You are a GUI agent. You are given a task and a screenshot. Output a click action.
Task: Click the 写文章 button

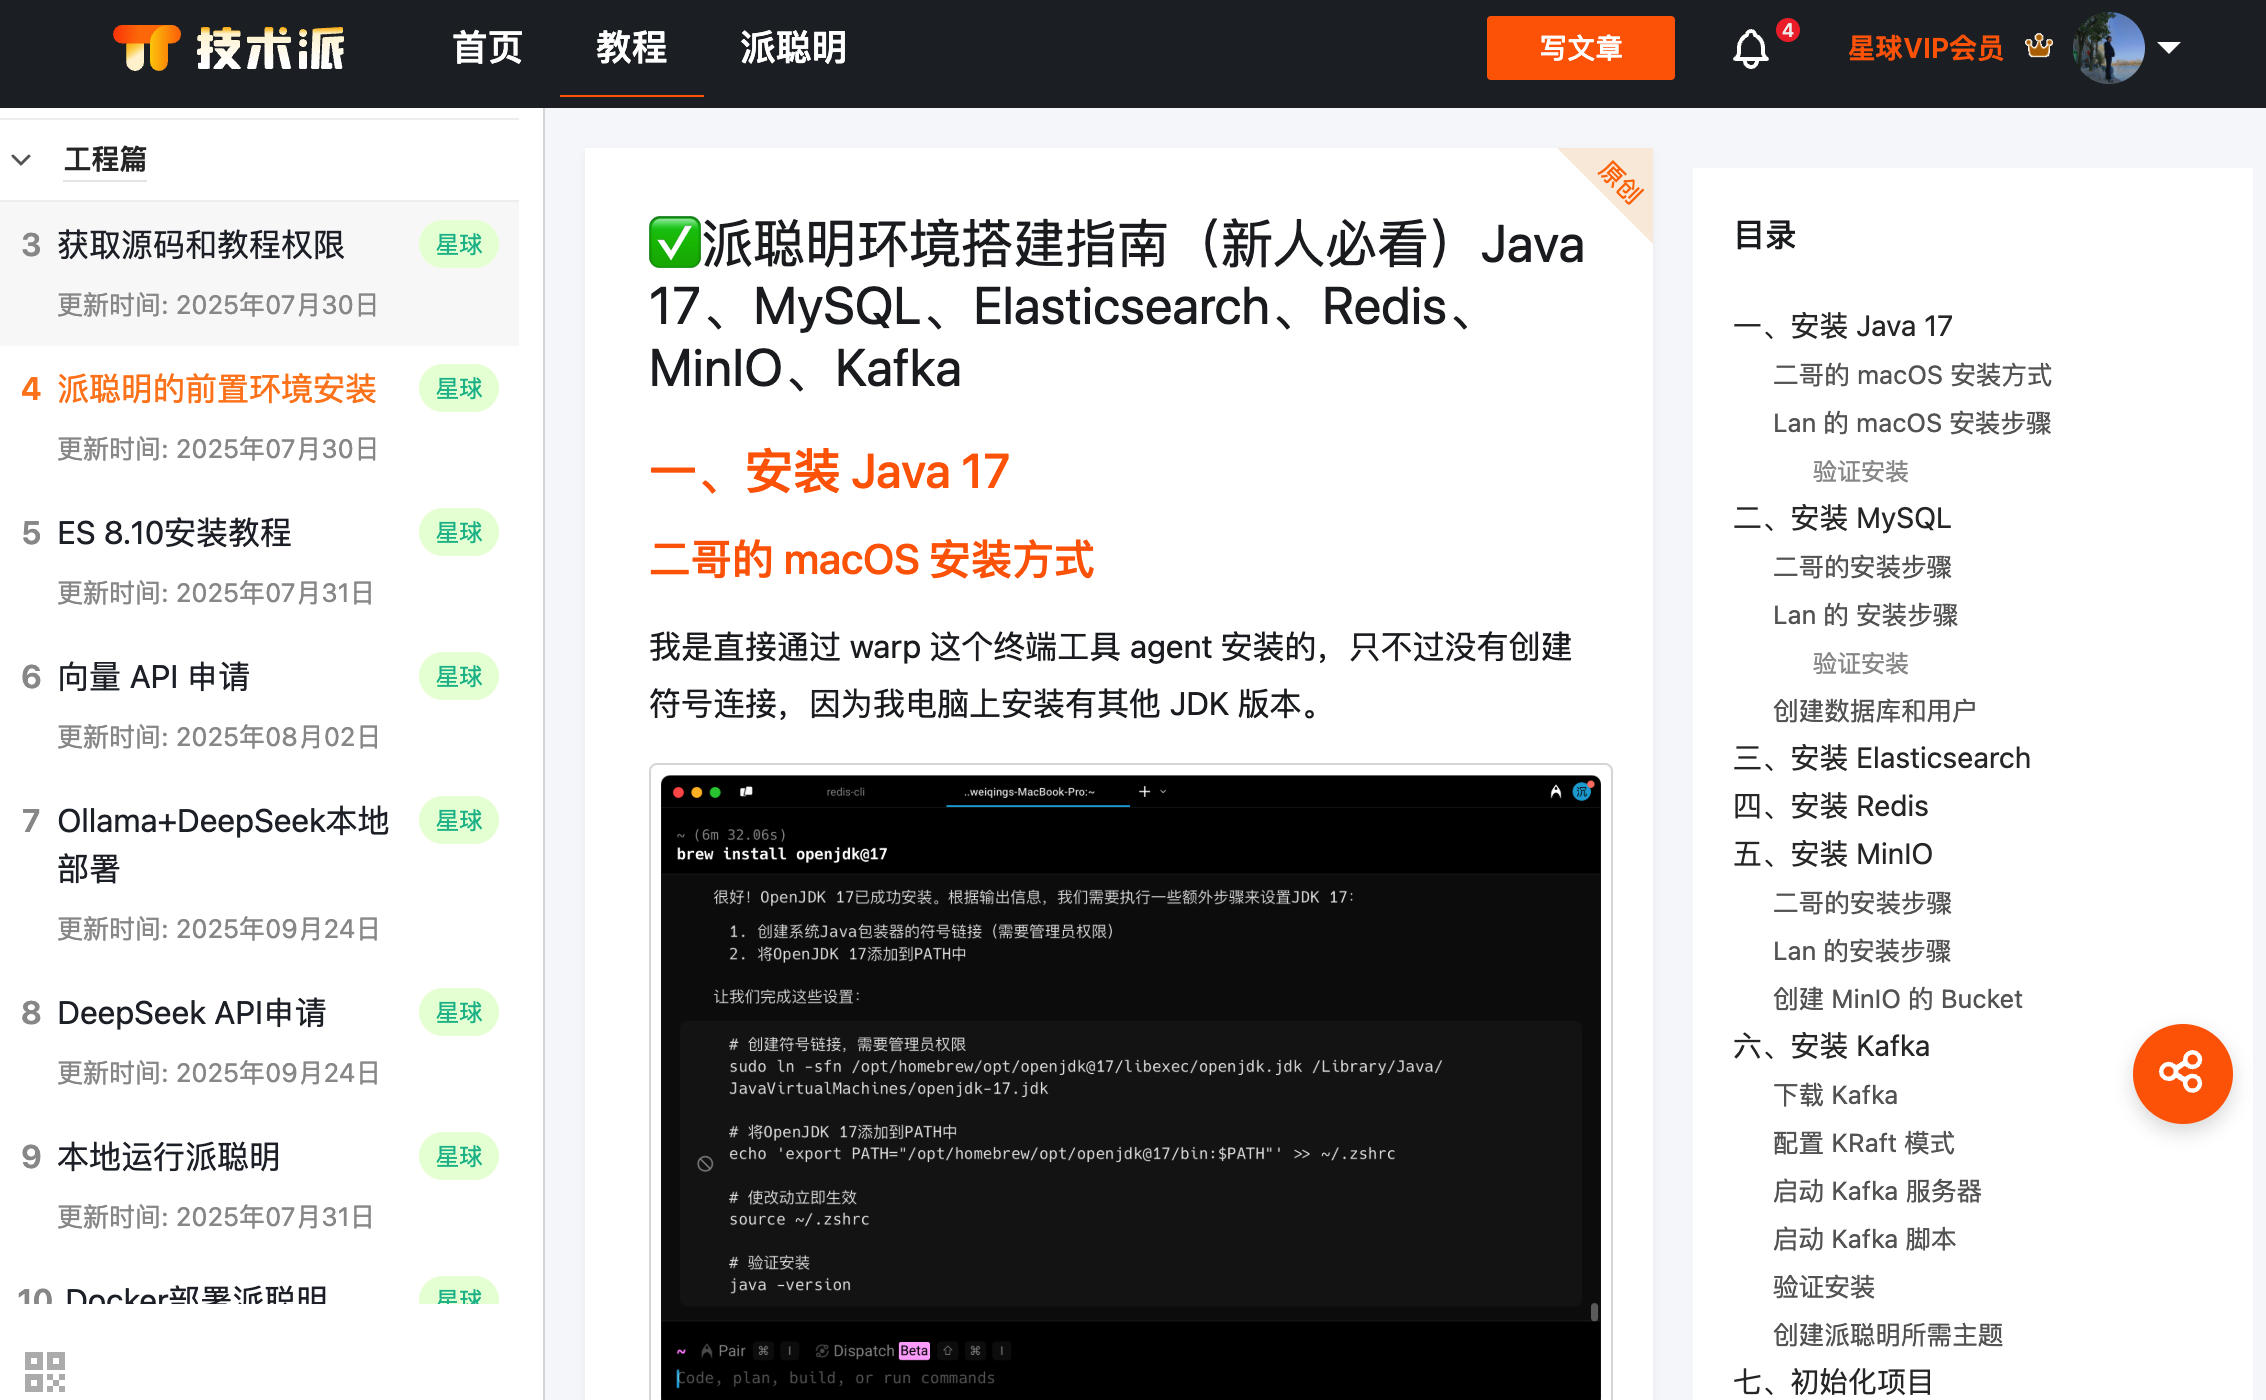click(1580, 48)
